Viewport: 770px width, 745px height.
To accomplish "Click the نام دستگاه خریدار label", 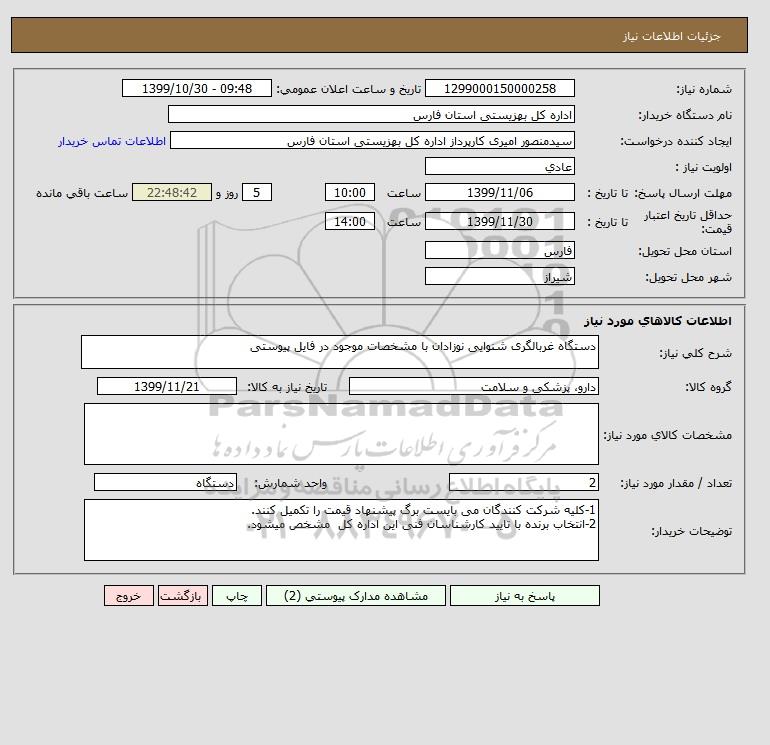I will (x=685, y=115).
